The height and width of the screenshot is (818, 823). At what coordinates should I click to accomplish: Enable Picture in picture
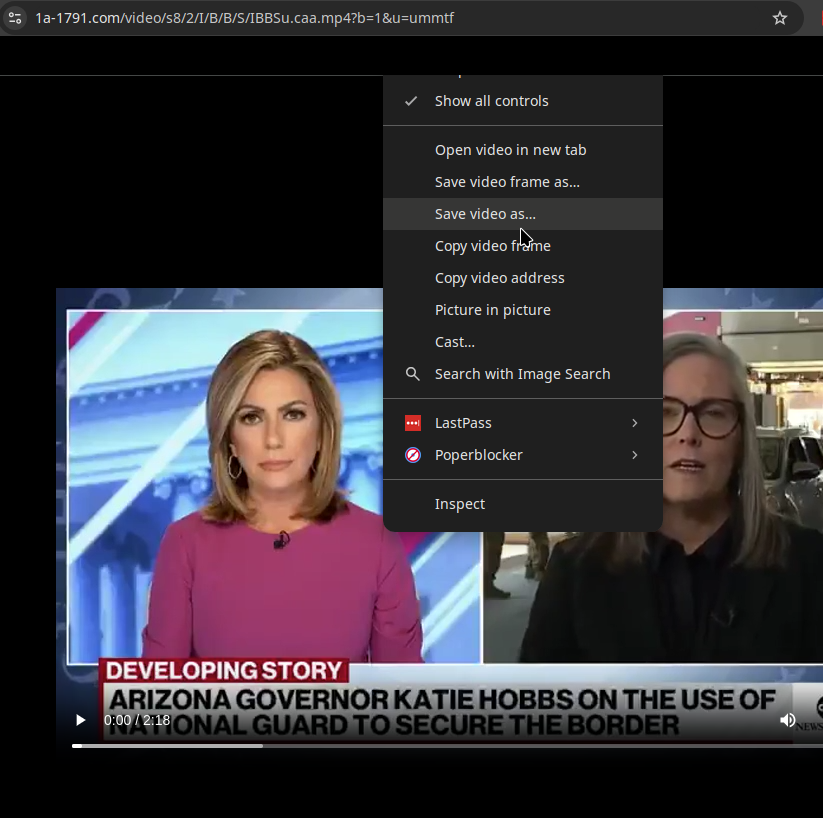[x=523, y=310]
